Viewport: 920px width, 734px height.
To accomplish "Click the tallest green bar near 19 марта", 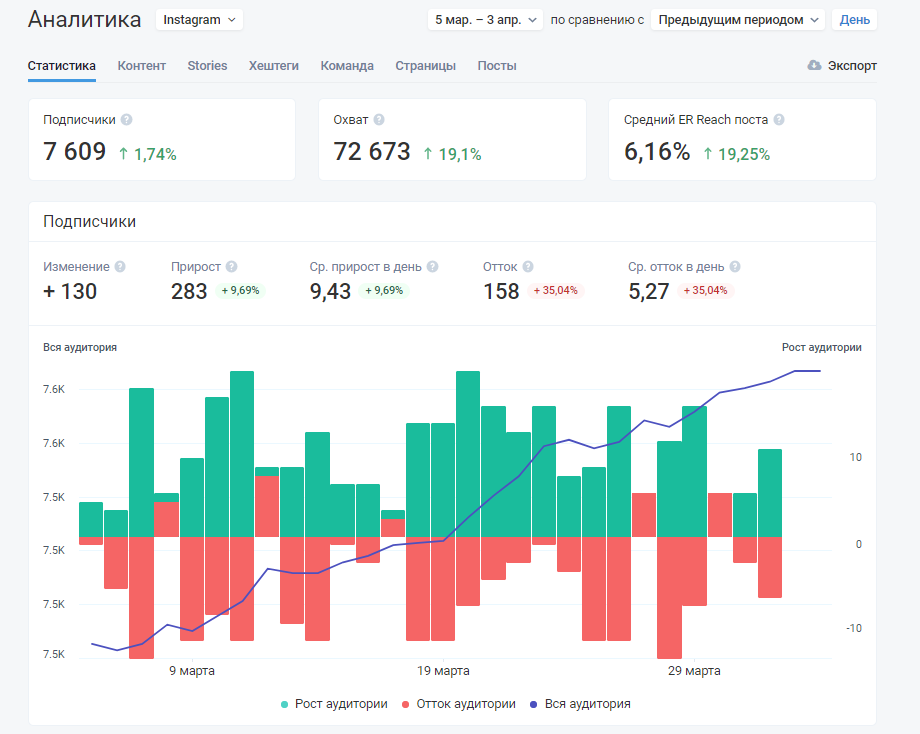I will [468, 454].
